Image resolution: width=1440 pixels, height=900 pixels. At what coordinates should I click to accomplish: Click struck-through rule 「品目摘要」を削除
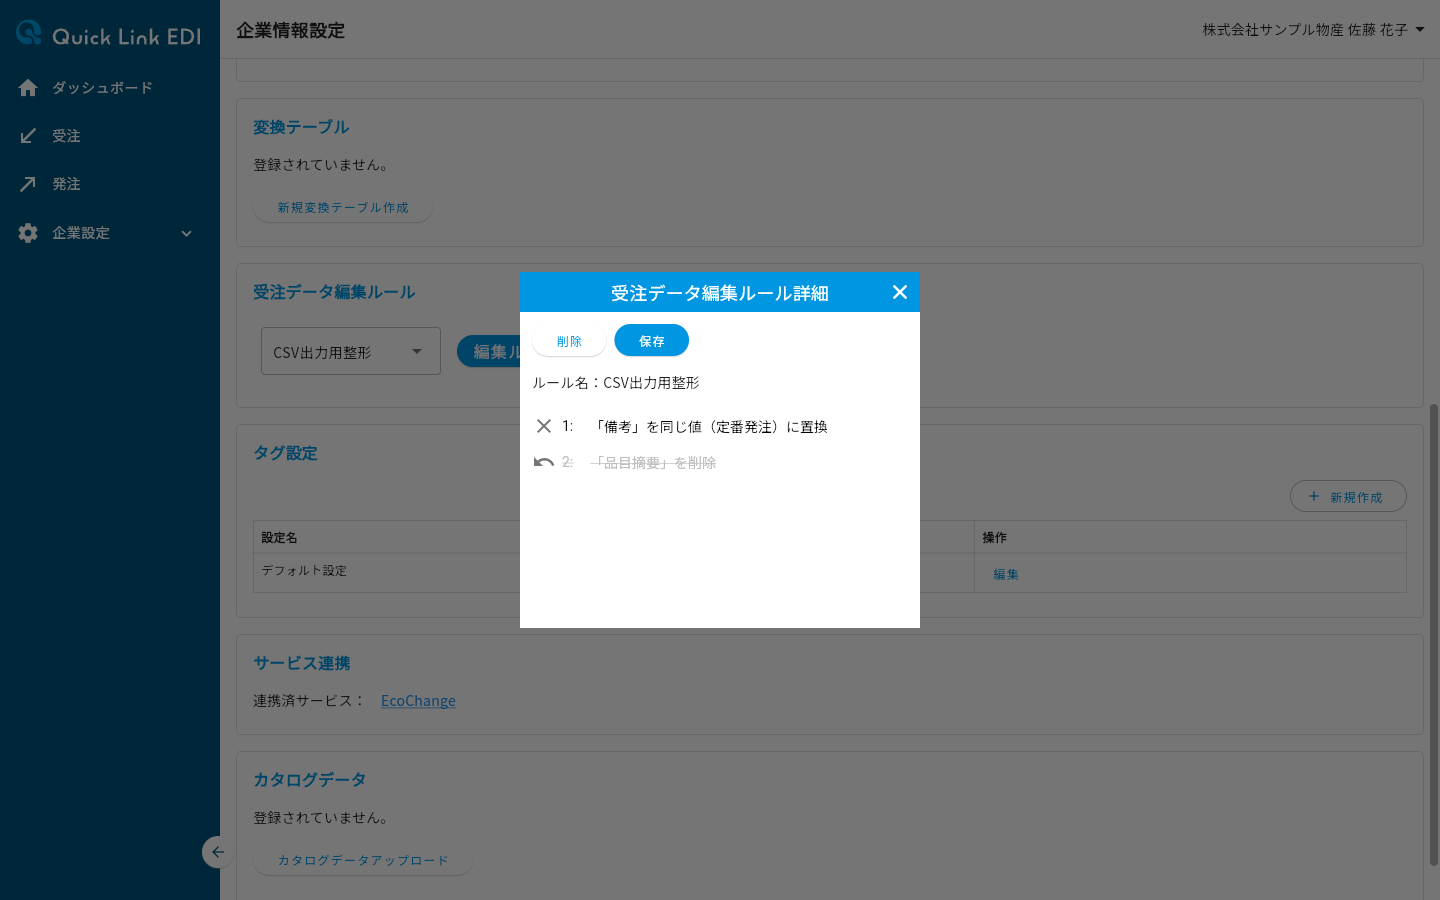[654, 463]
